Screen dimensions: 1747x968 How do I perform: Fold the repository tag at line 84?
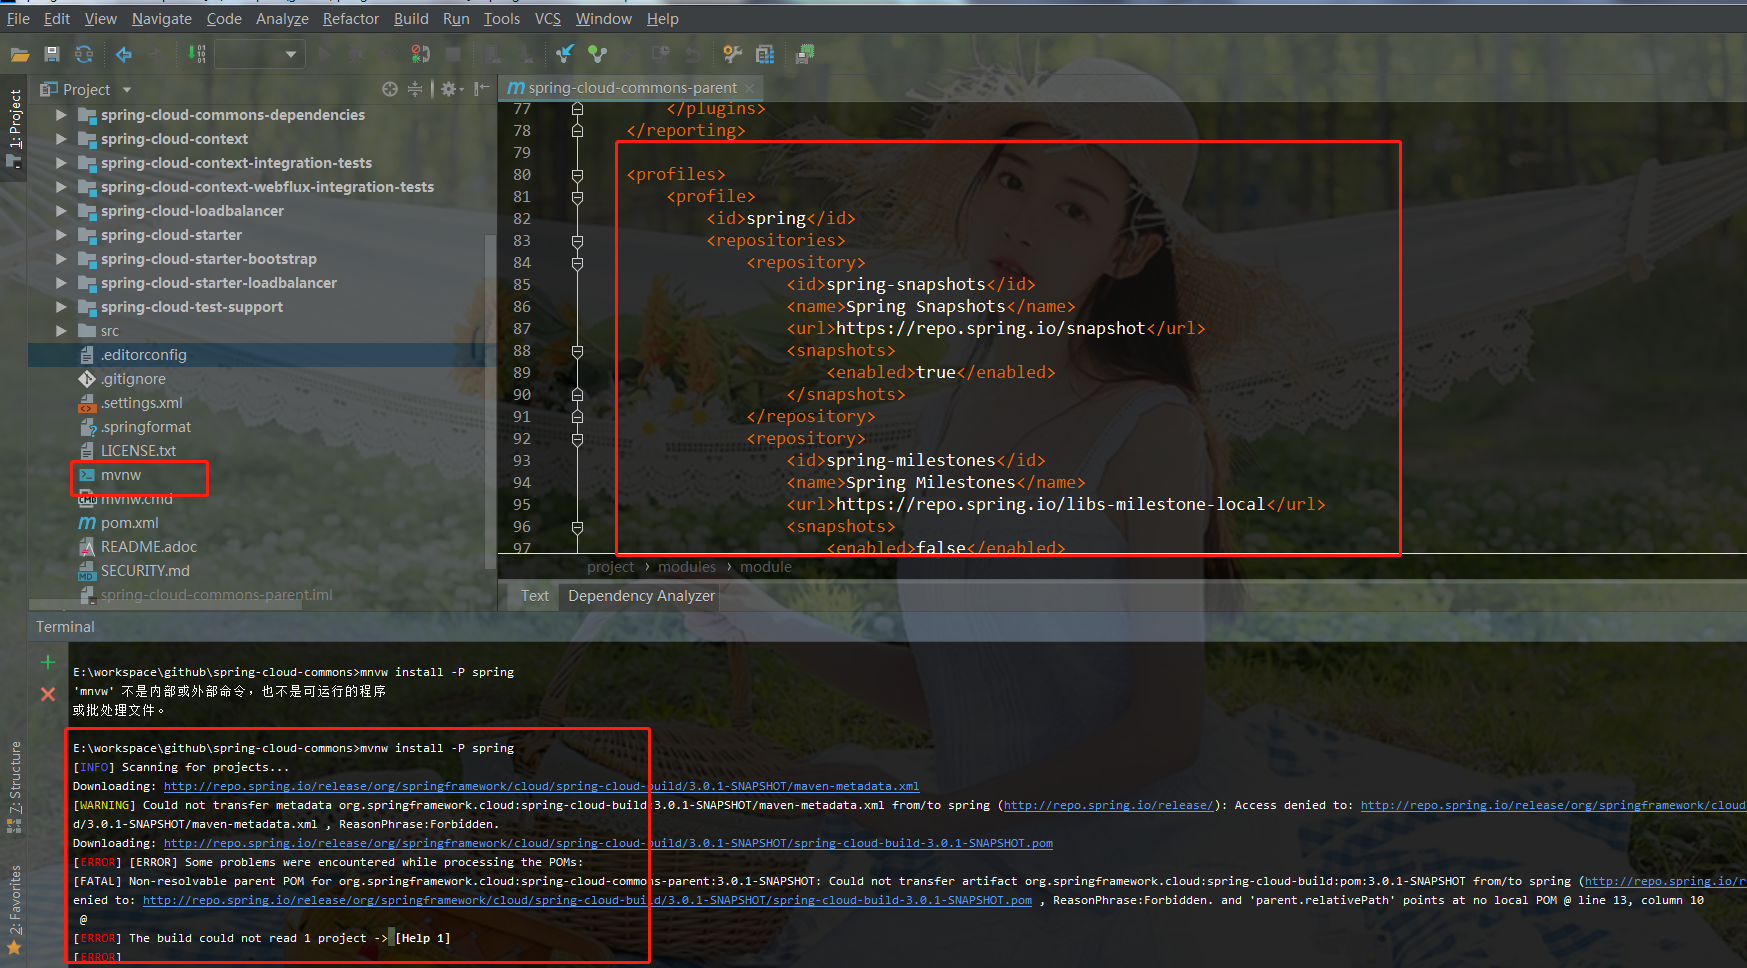577,263
